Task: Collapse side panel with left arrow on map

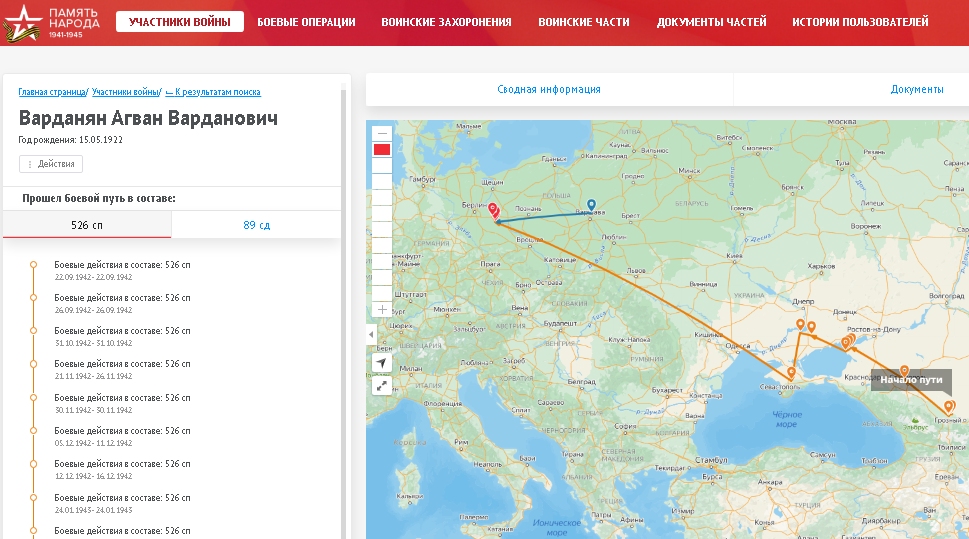Action: [x=370, y=334]
